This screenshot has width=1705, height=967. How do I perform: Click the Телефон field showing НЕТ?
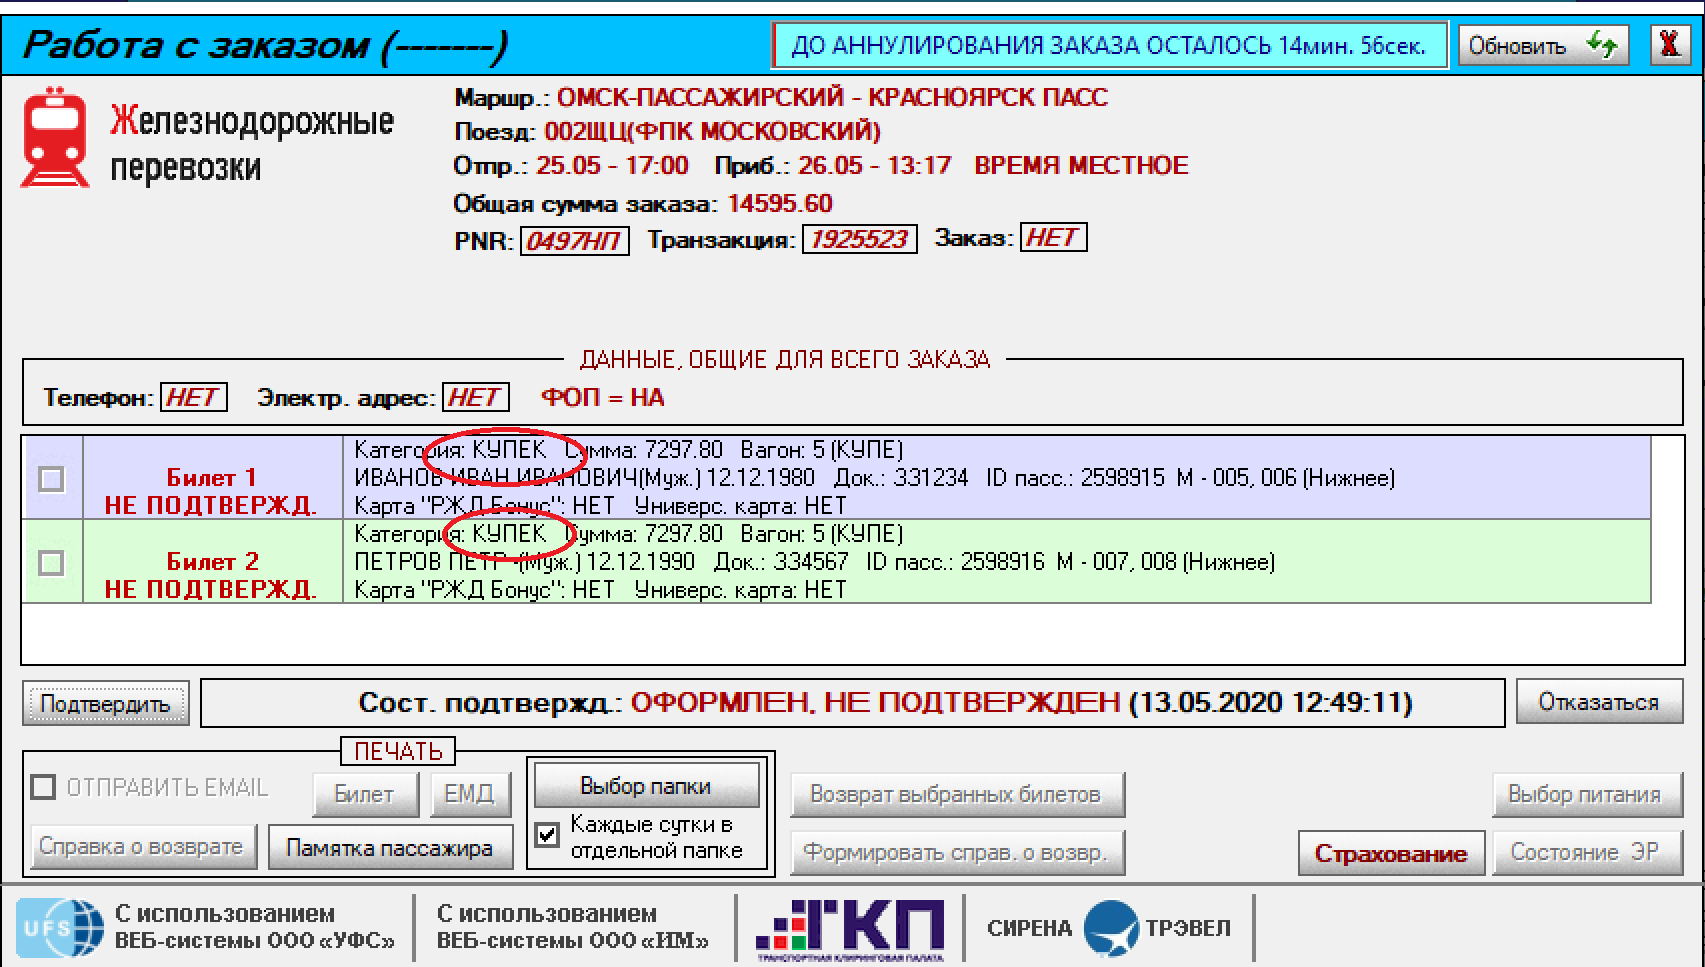[193, 397]
